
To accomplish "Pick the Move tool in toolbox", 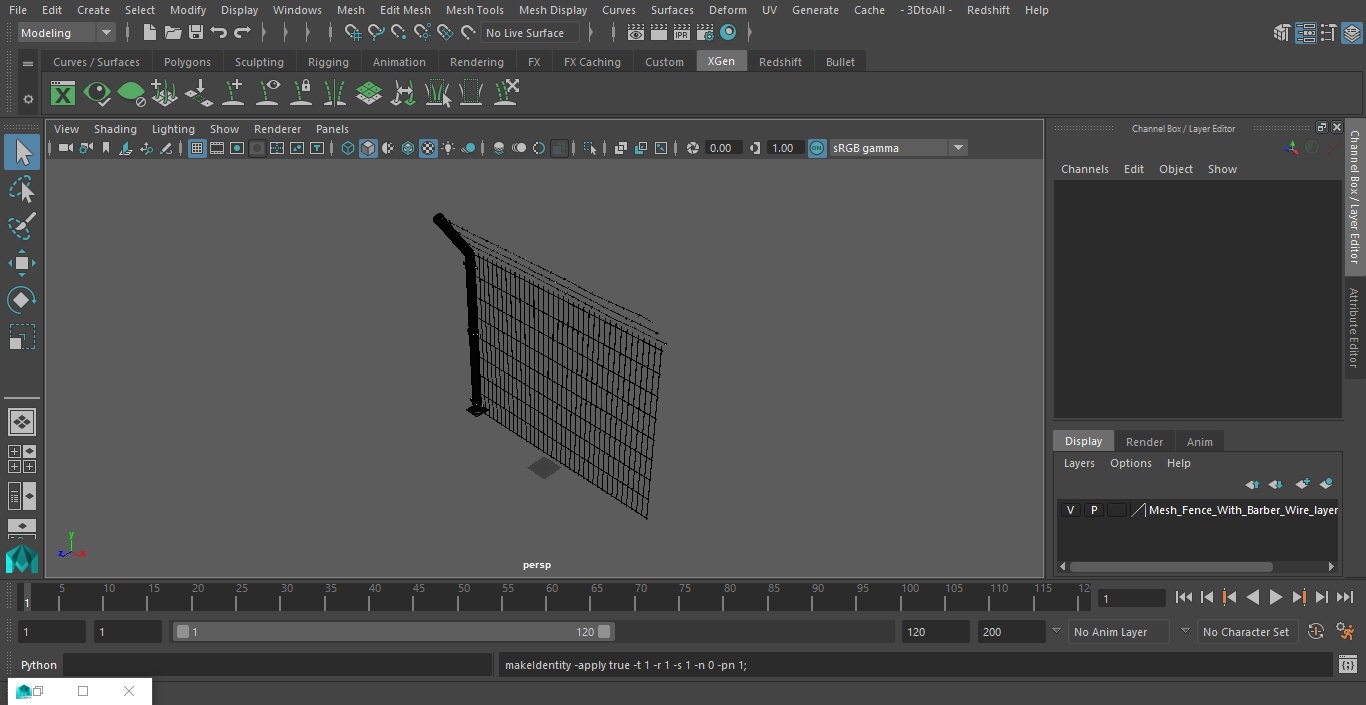I will (x=22, y=263).
